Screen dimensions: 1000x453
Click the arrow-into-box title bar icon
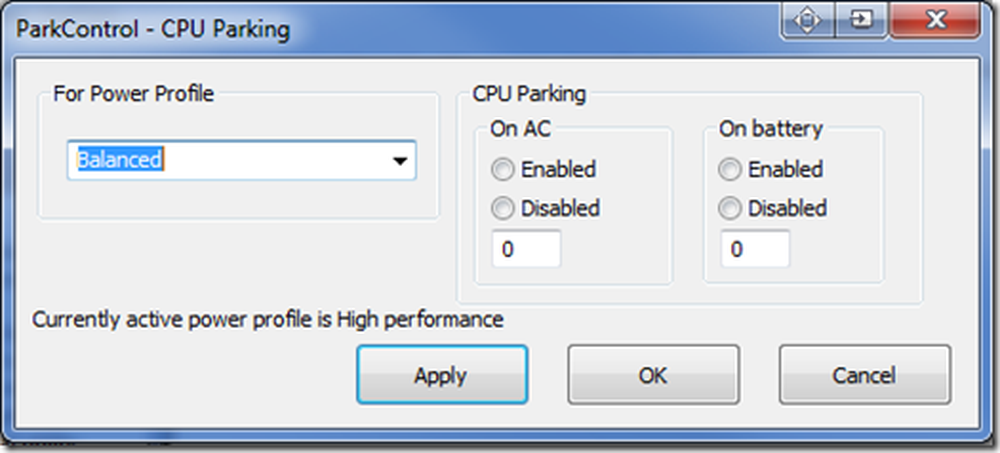point(862,20)
